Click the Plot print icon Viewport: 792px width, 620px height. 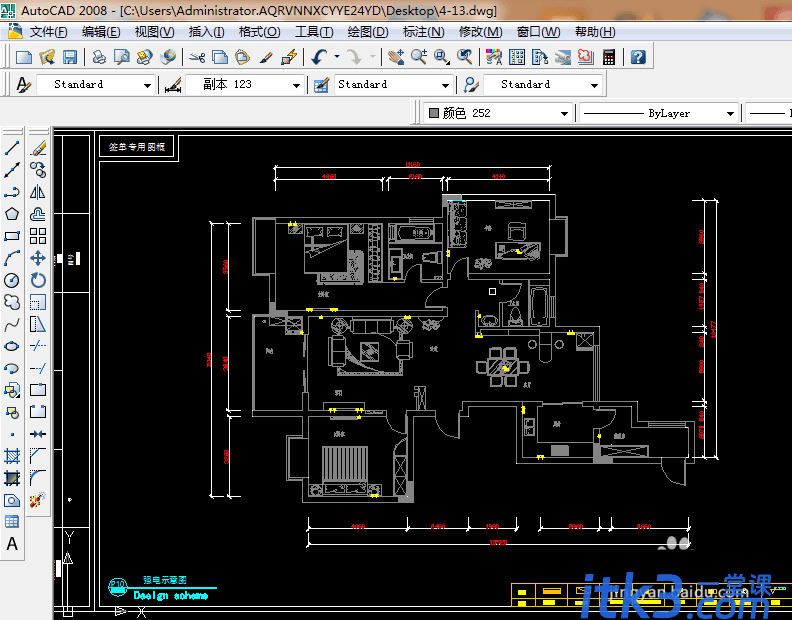point(99,57)
